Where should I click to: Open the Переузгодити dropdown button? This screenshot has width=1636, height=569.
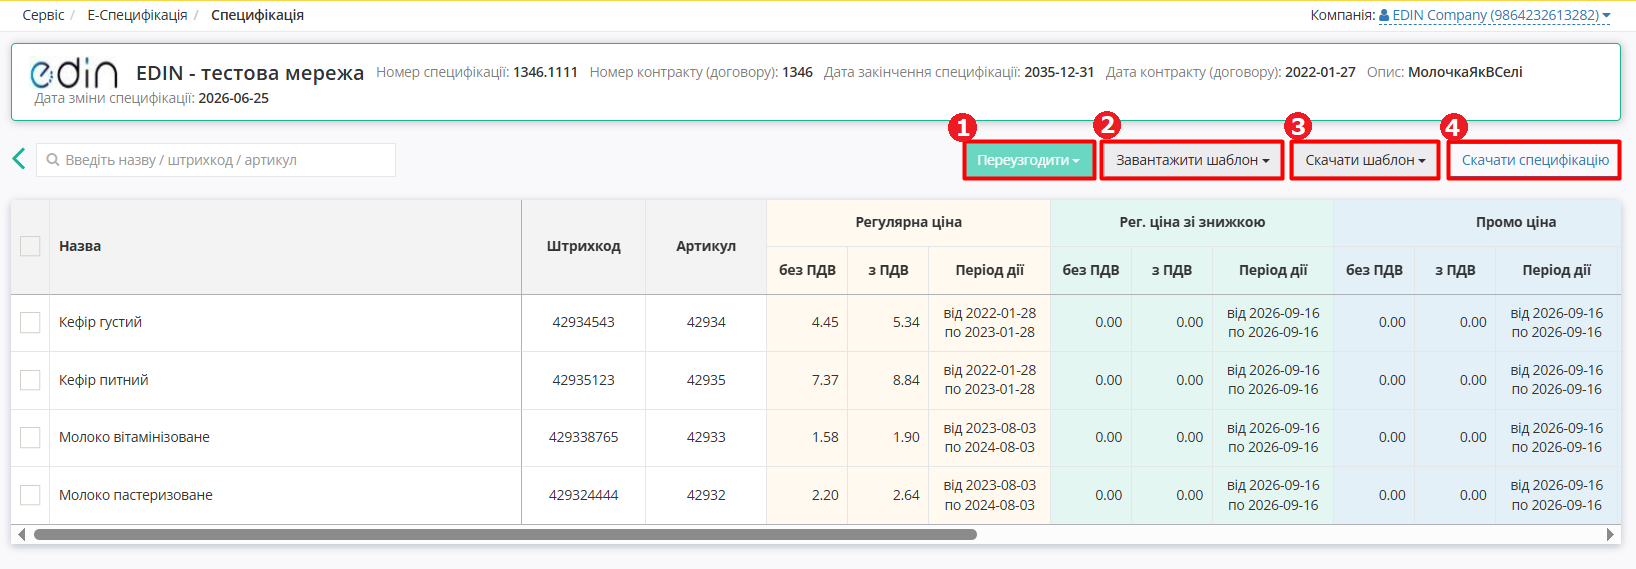point(1028,160)
